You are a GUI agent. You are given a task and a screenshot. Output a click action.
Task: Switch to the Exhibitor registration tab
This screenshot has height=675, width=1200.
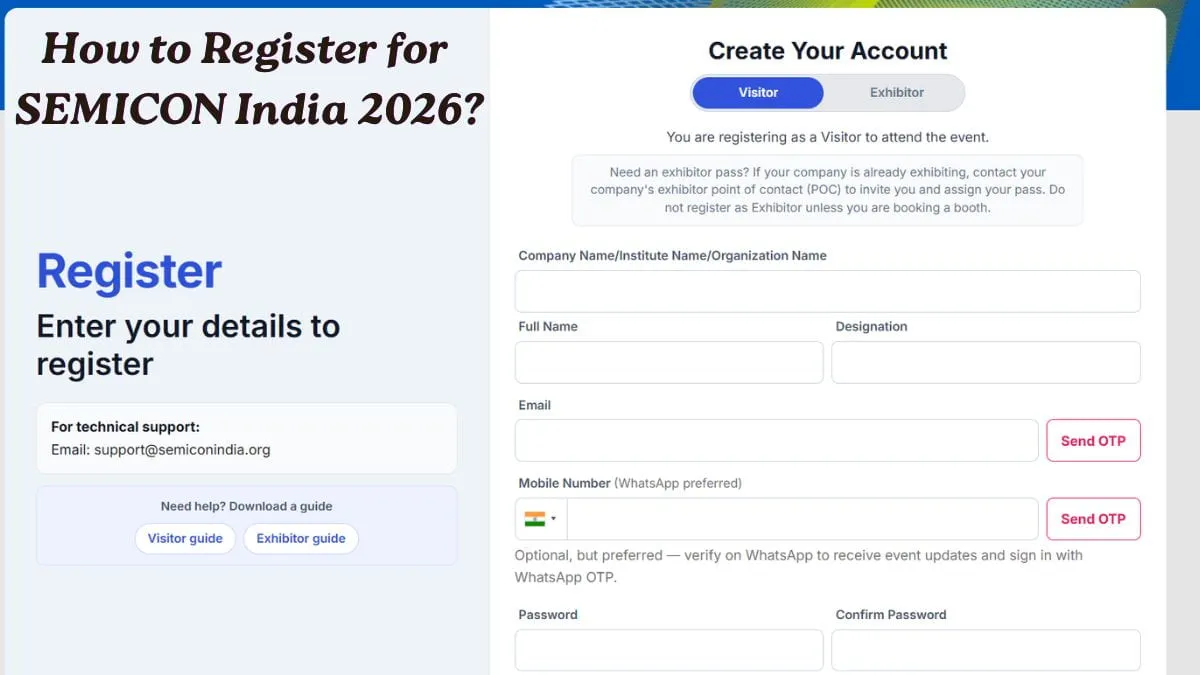[896, 93]
